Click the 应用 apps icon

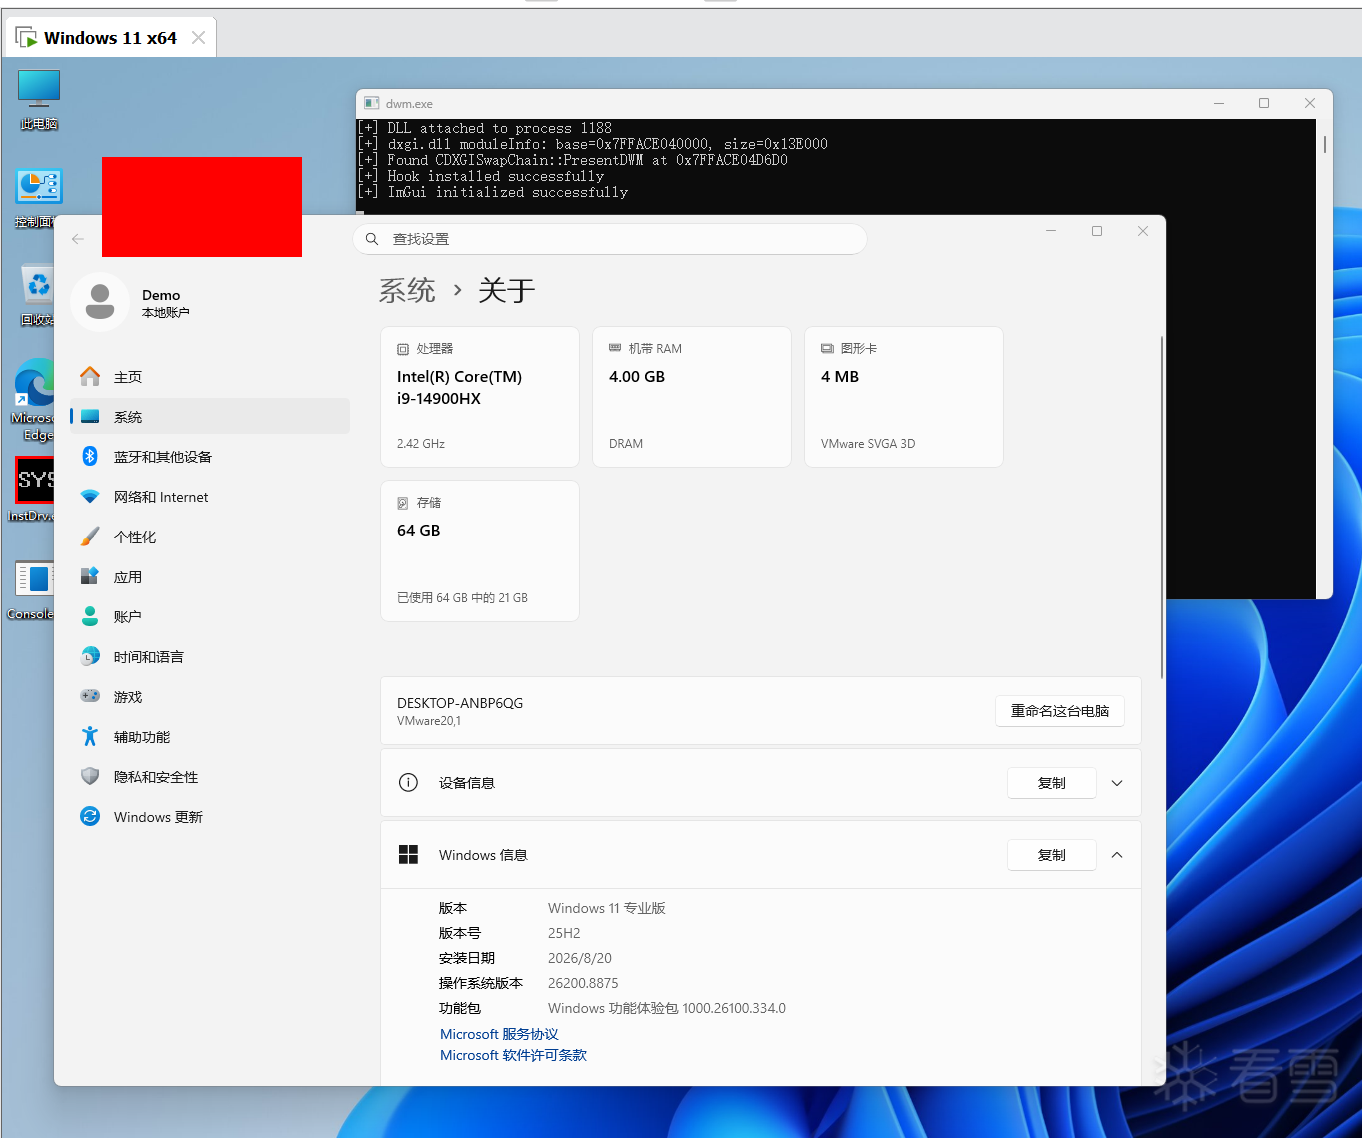90,577
